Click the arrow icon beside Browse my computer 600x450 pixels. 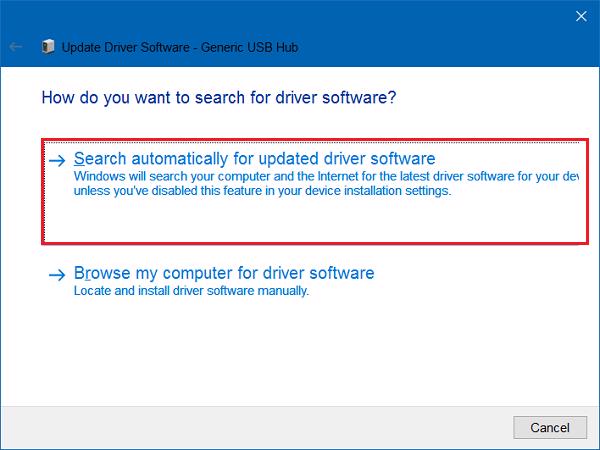57,274
